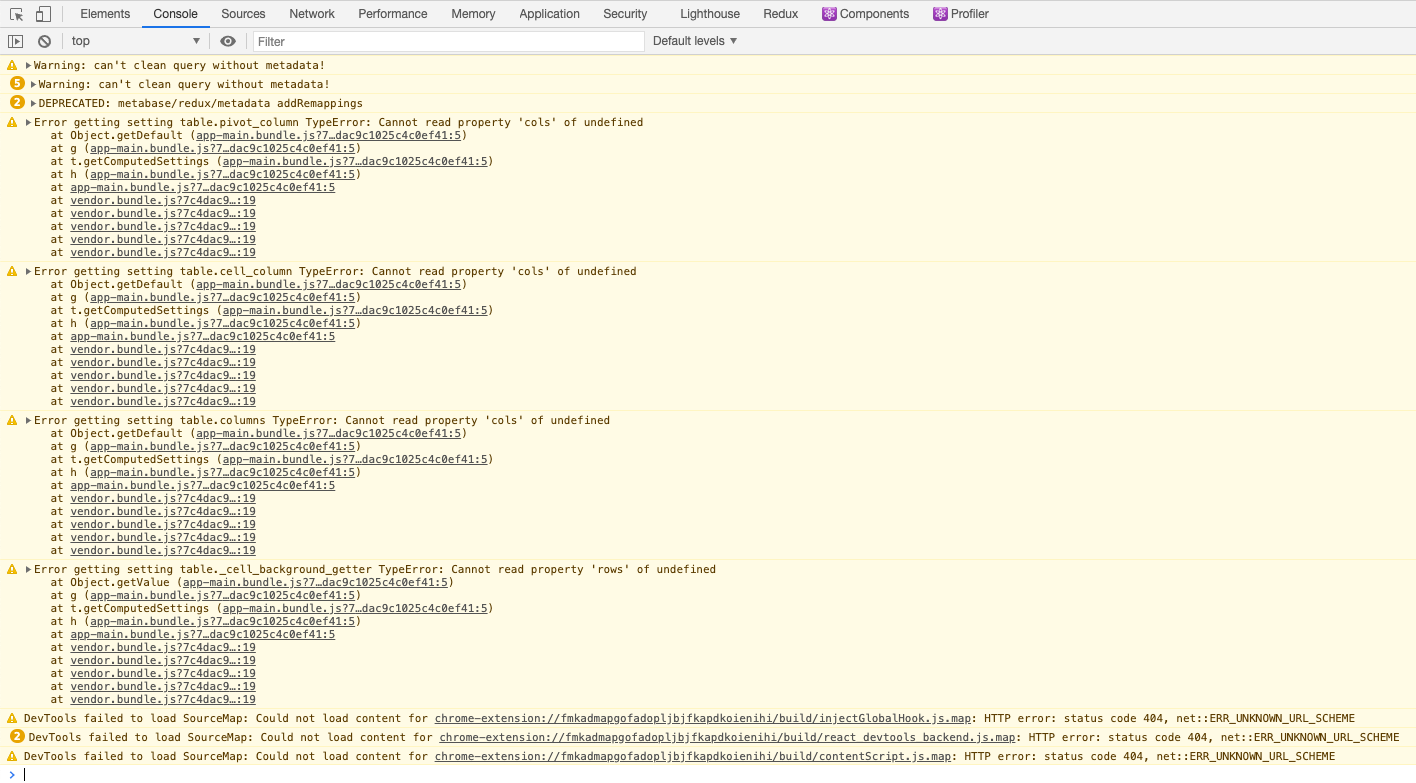Viewport: 1416px width, 783px height.
Task: Click the warning icon beside table._cell_background_getter error
Action: point(12,569)
